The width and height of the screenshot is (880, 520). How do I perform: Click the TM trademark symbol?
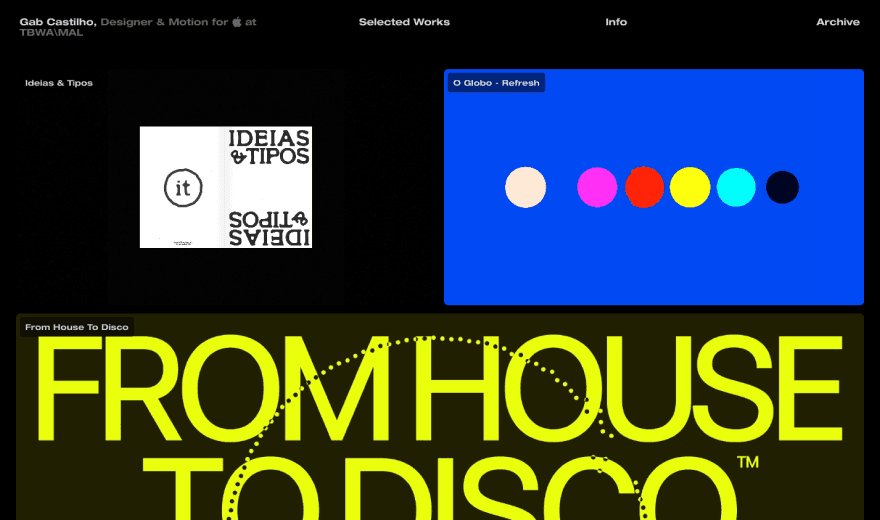point(748,462)
